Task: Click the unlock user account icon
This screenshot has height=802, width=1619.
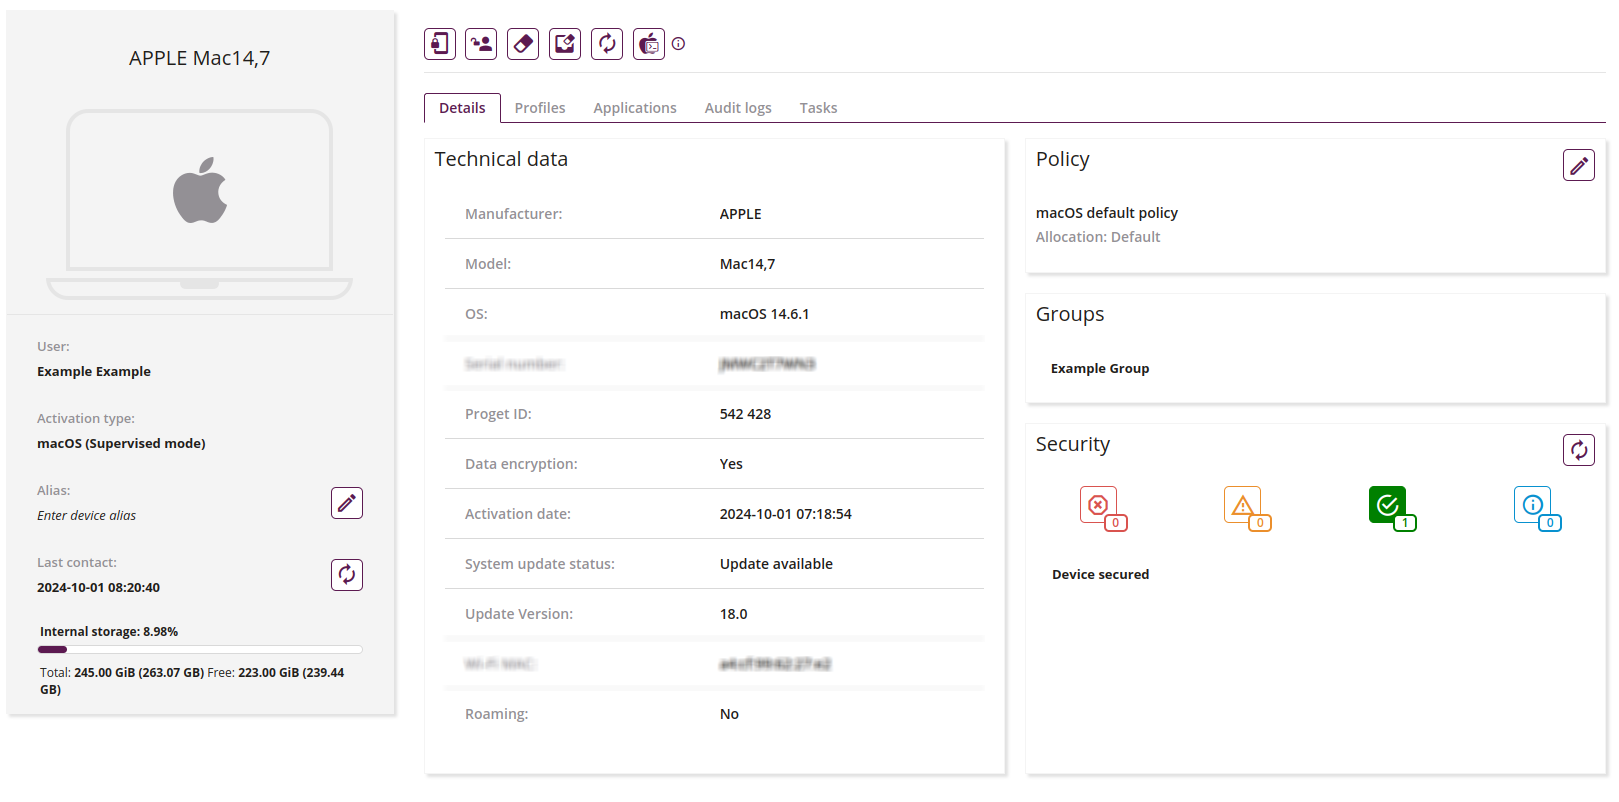Action: [481, 44]
